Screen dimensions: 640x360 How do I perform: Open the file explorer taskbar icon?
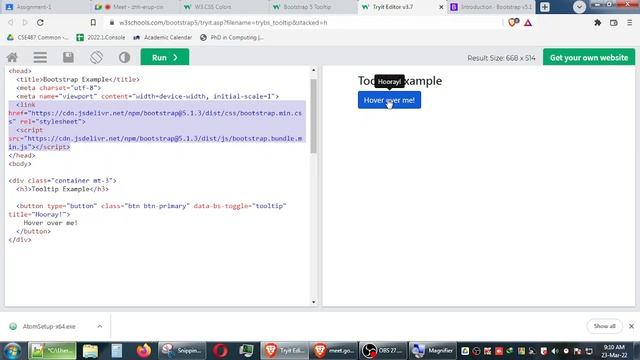coord(90,351)
